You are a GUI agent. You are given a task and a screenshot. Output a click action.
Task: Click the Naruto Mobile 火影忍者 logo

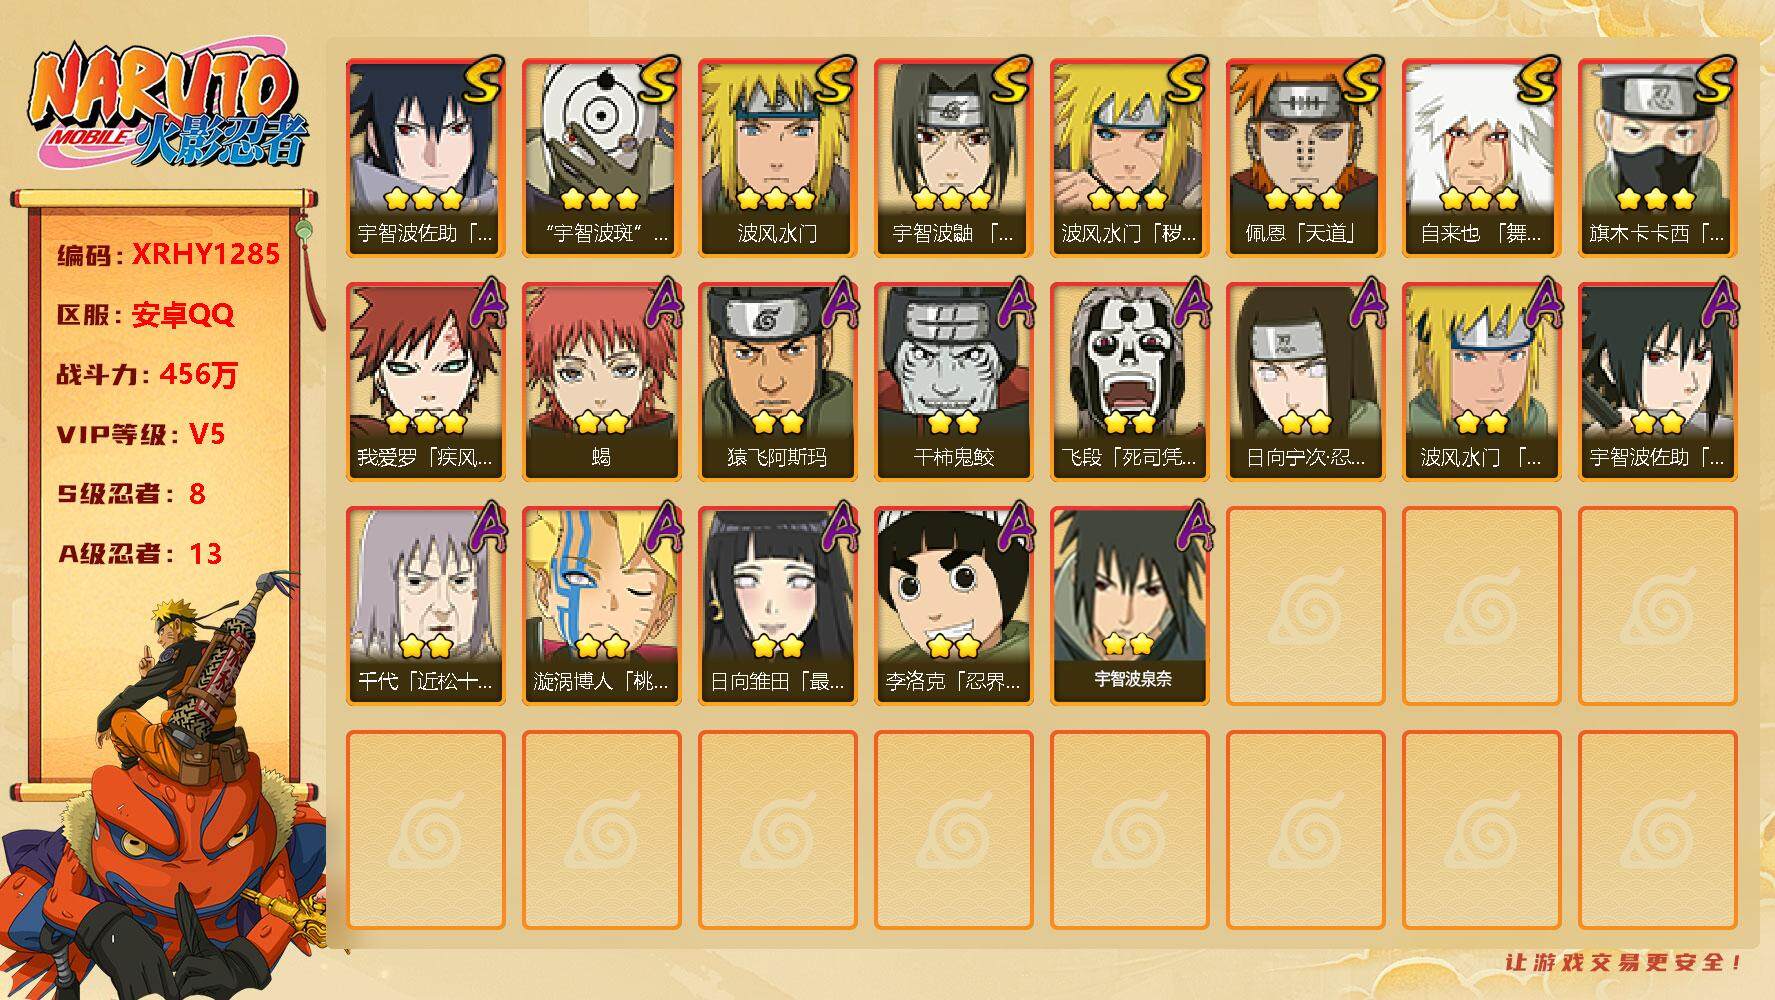(x=168, y=107)
